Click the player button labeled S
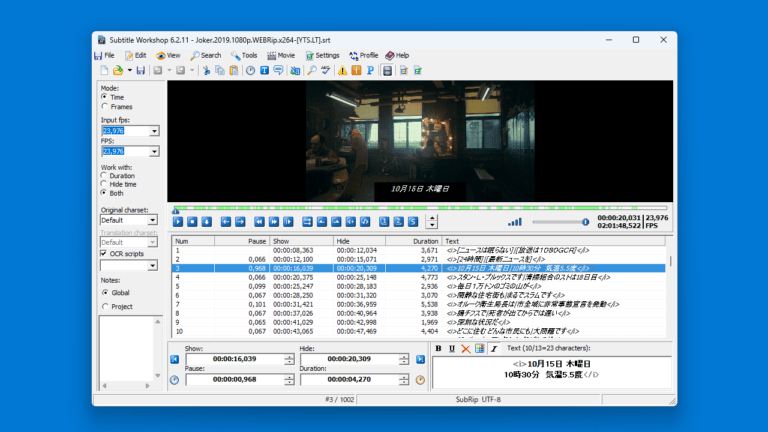The image size is (768, 432). (413, 222)
